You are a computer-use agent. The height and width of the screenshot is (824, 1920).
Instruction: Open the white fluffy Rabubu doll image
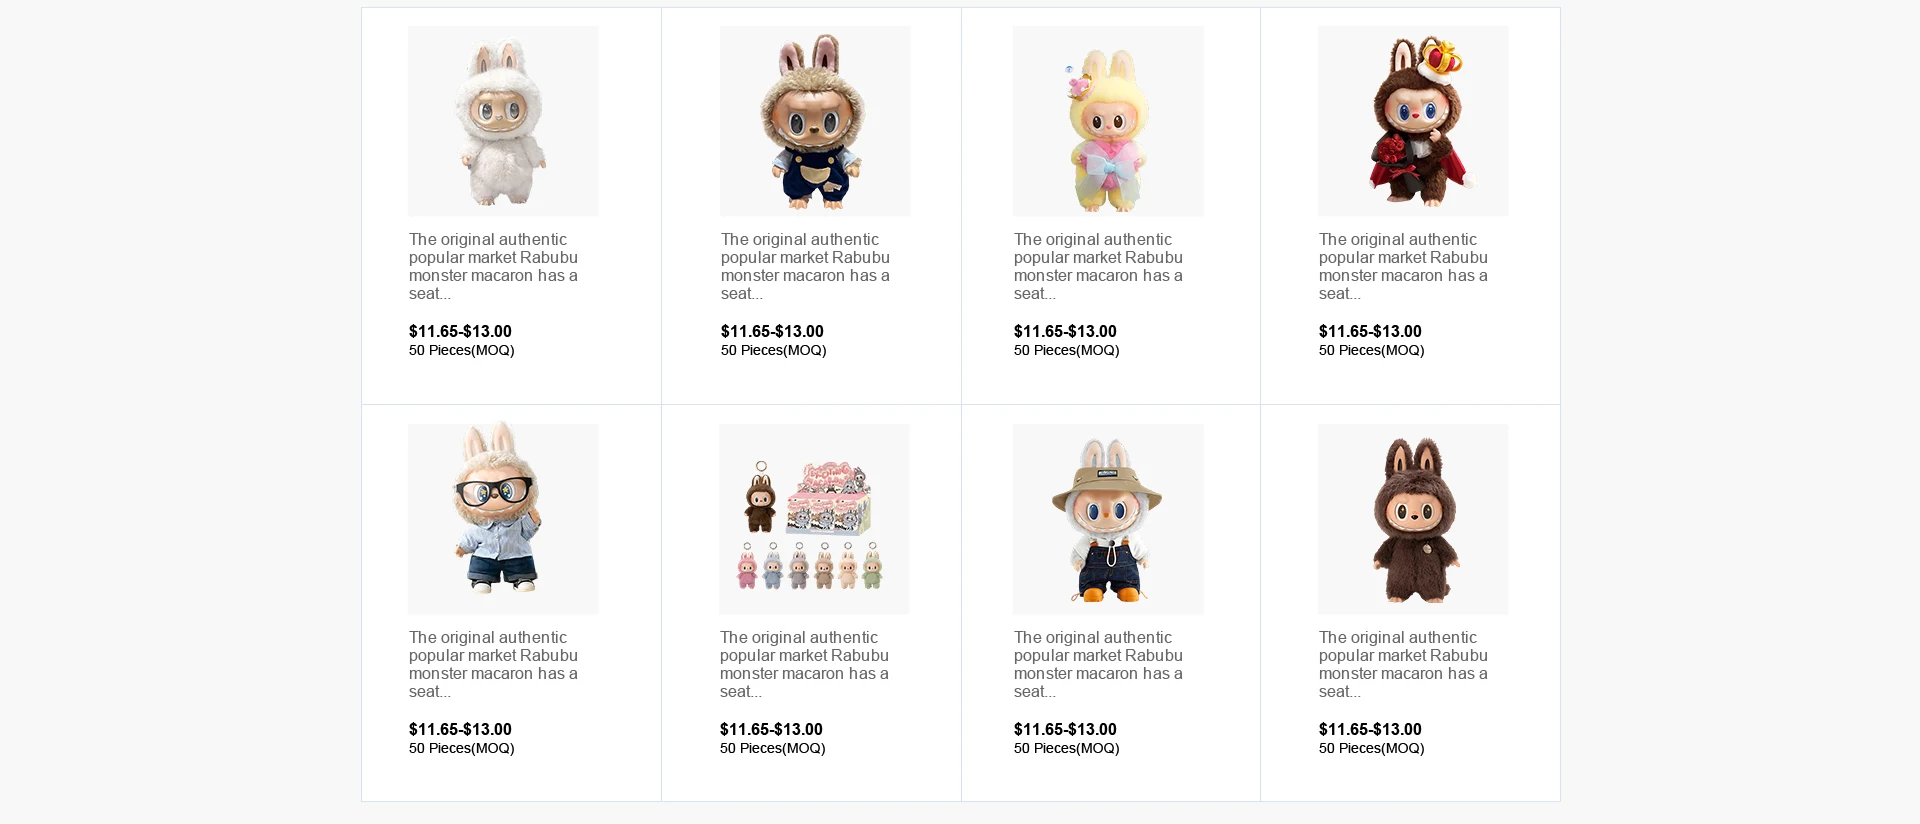(x=503, y=121)
